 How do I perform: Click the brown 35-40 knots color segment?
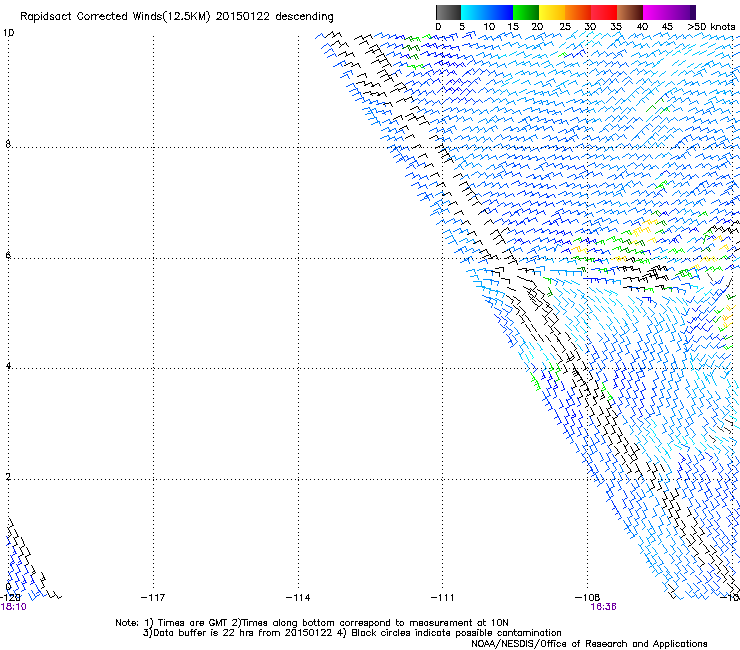(630, 12)
